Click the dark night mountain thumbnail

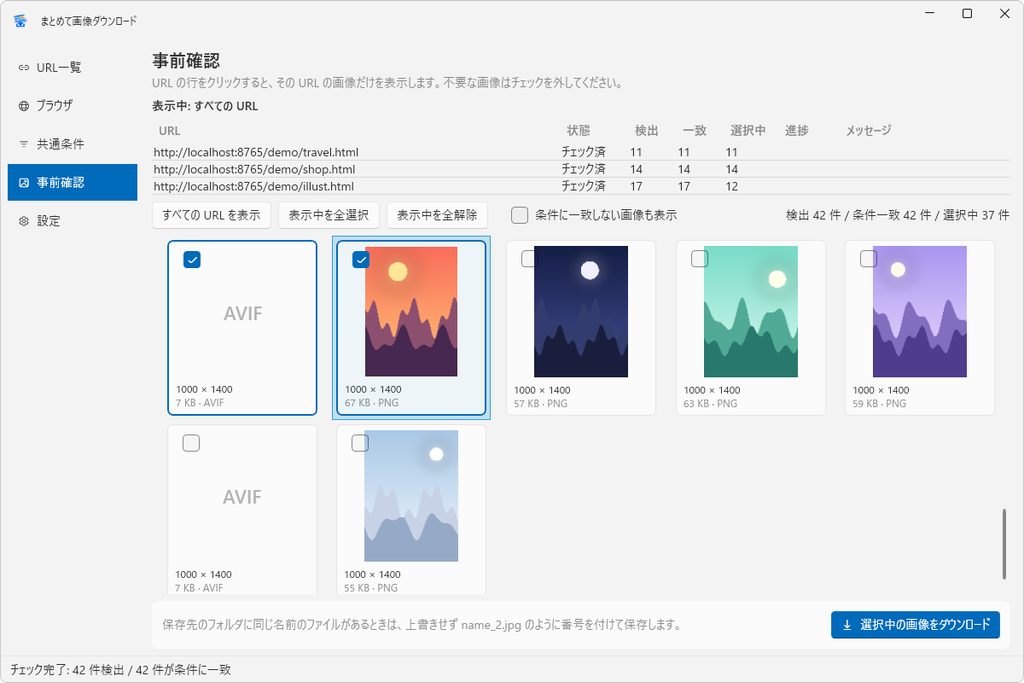[581, 311]
